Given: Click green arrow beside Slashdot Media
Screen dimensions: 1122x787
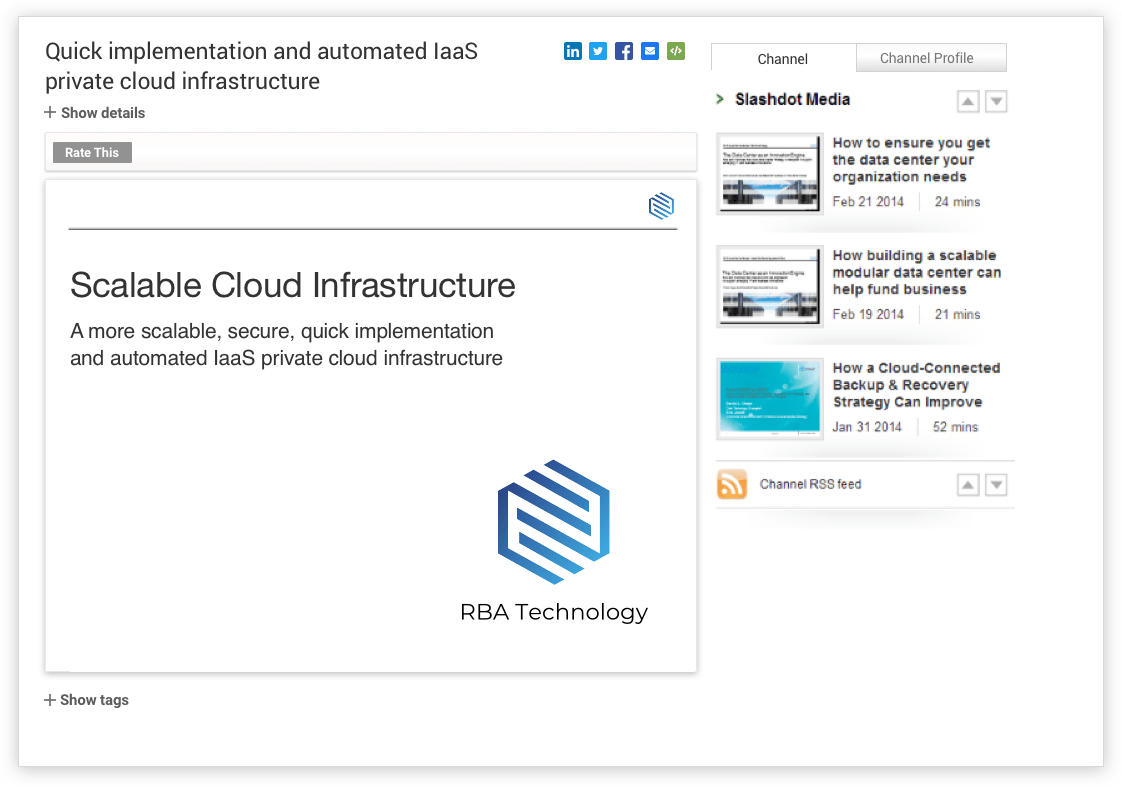Looking at the screenshot, I should [x=720, y=99].
